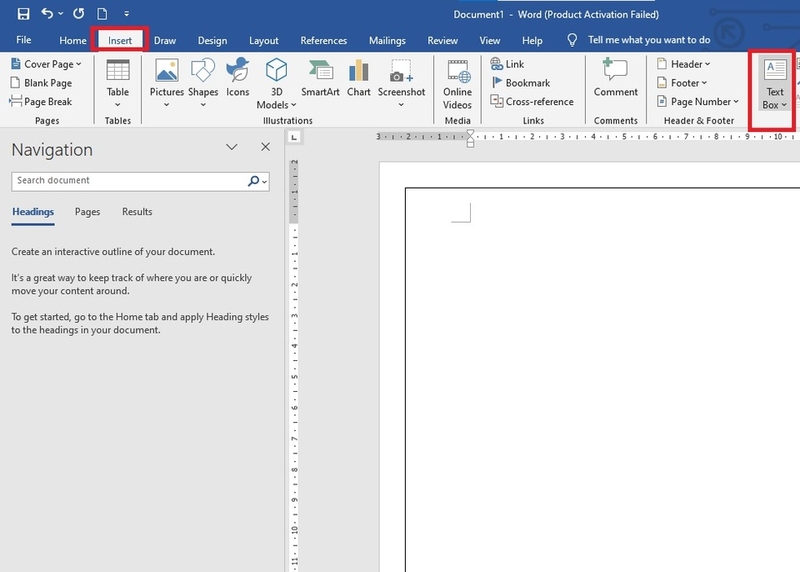Viewport: 800px width, 572px height.
Task: Close the Navigation pane
Action: (x=265, y=147)
